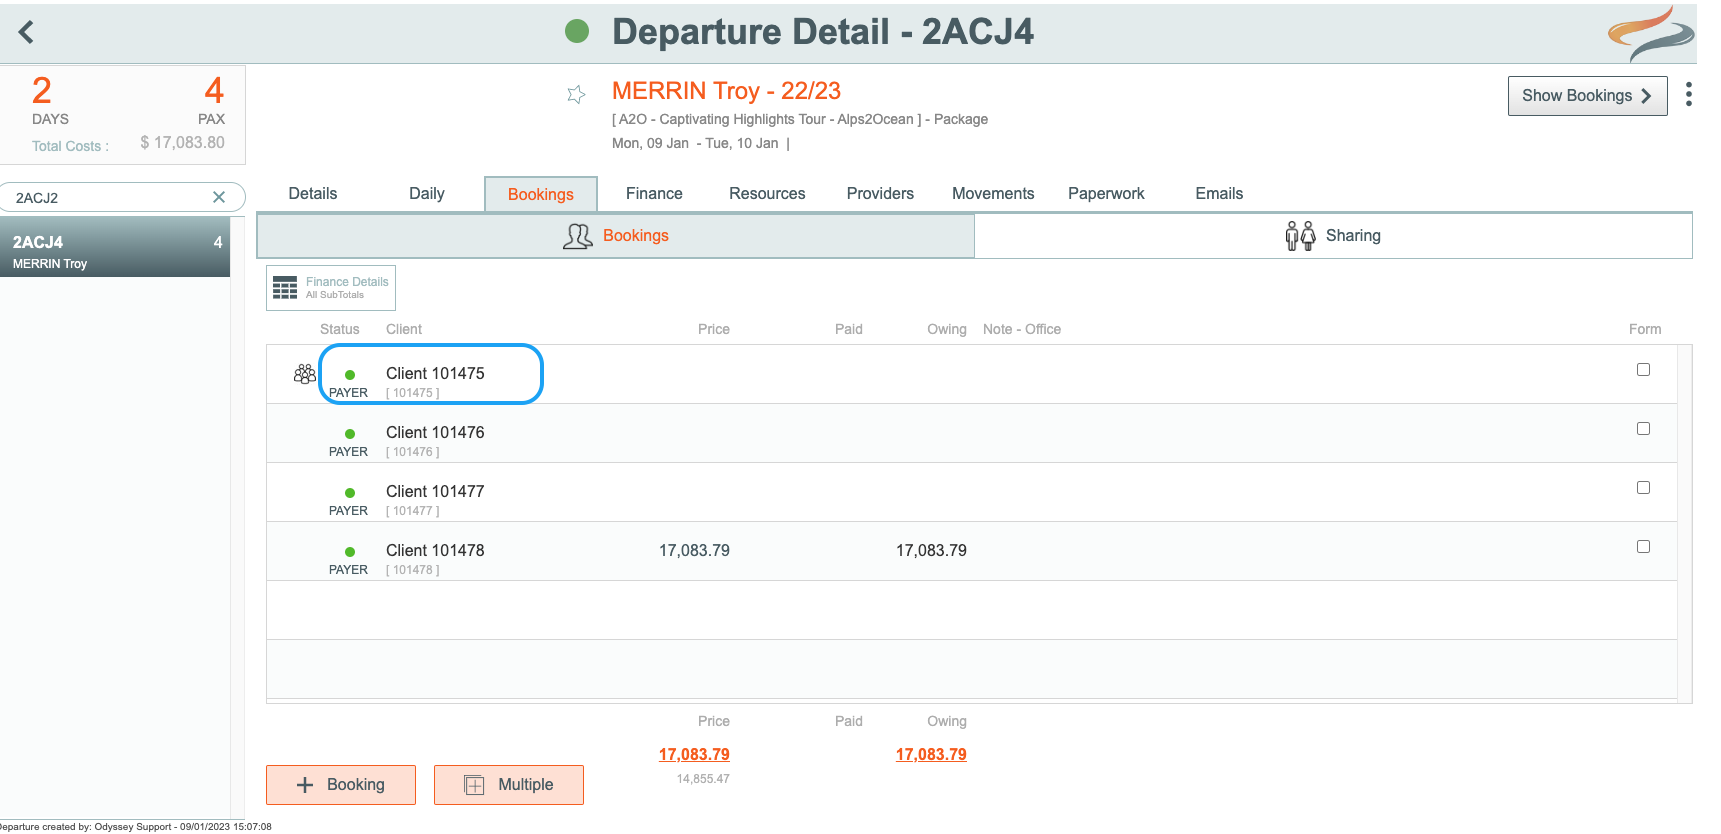Open the Providers tab
The width and height of the screenshot is (1721, 834).
(880, 194)
